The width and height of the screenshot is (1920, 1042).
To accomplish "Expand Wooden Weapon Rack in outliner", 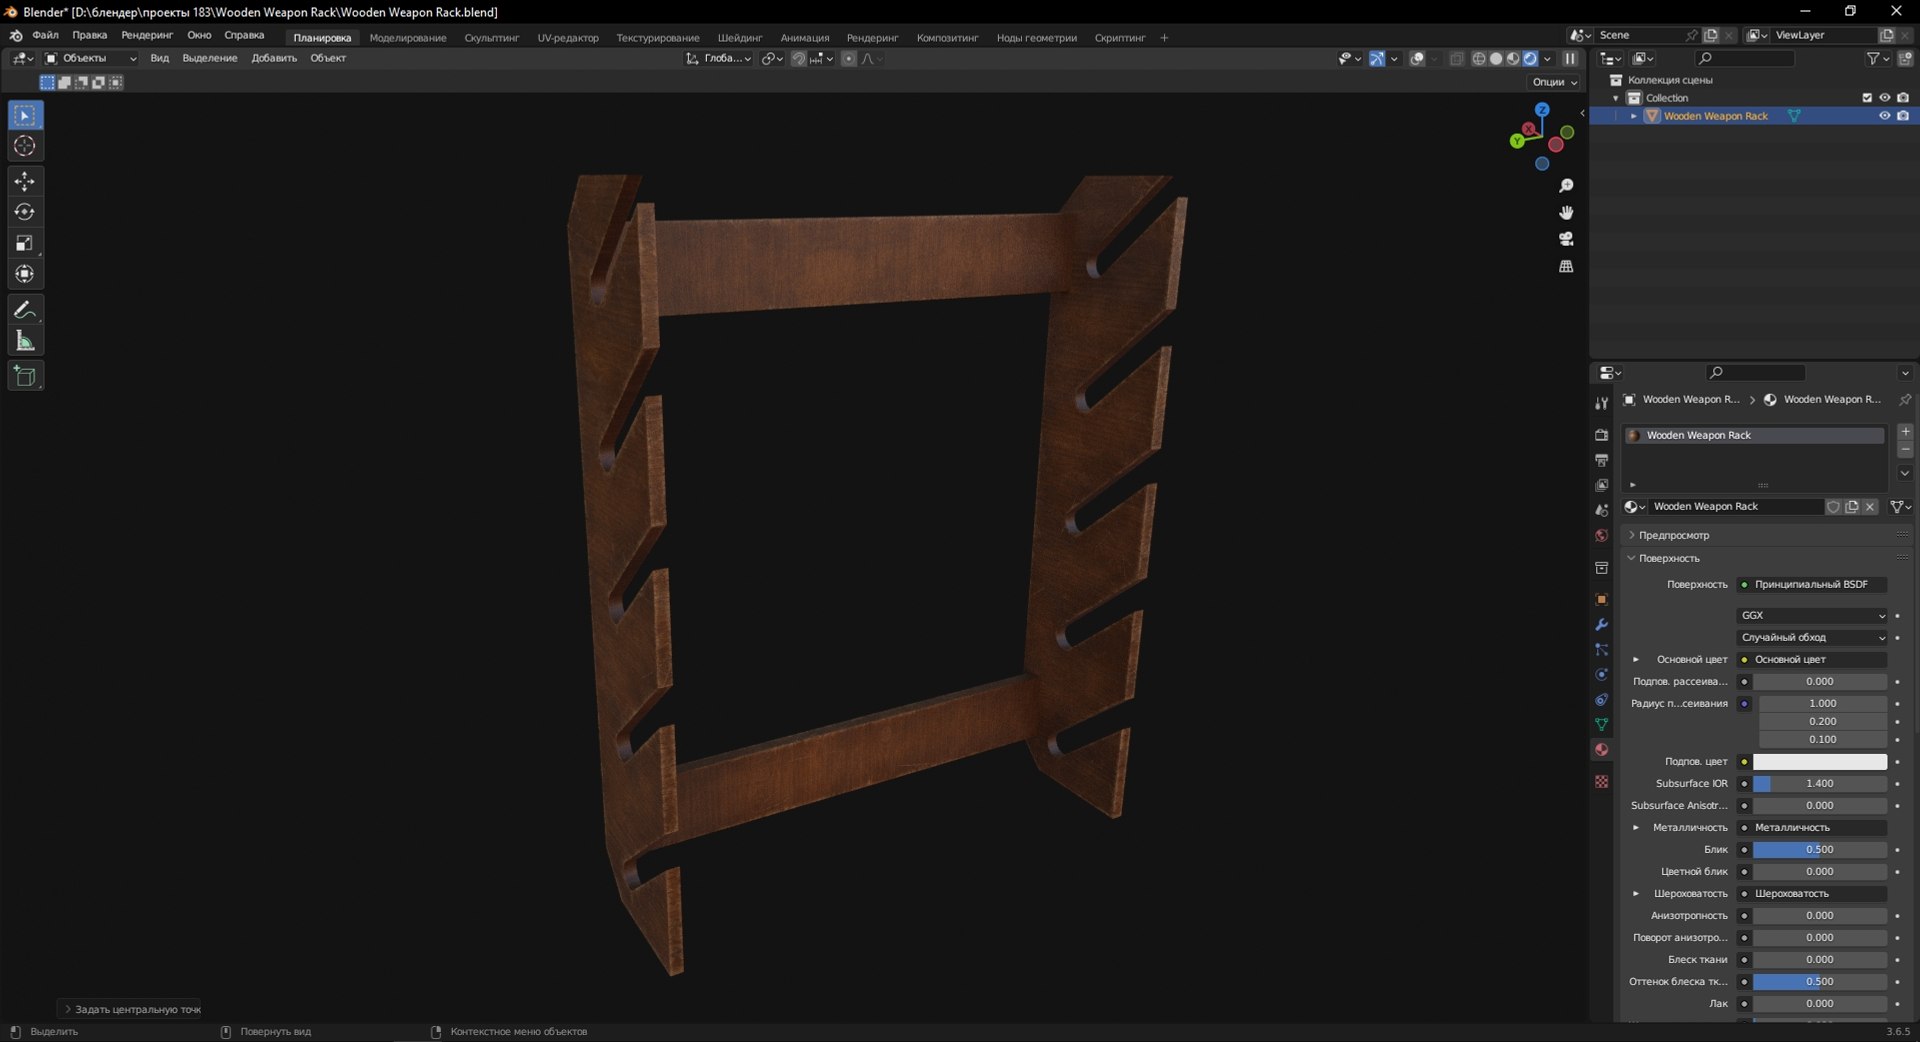I will pos(1634,116).
